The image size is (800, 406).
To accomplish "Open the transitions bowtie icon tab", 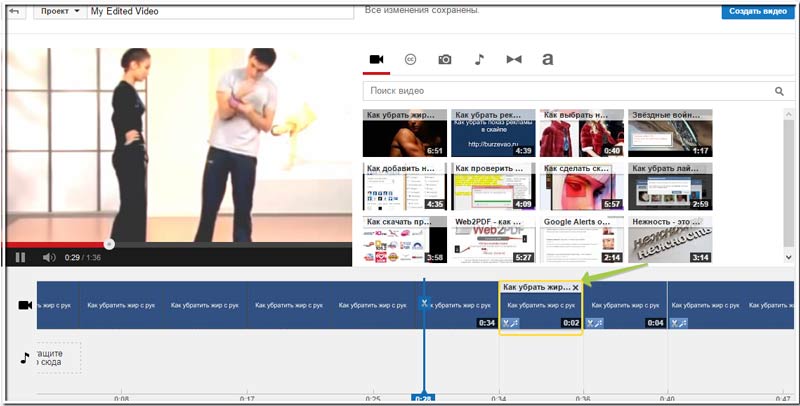I will click(x=514, y=60).
